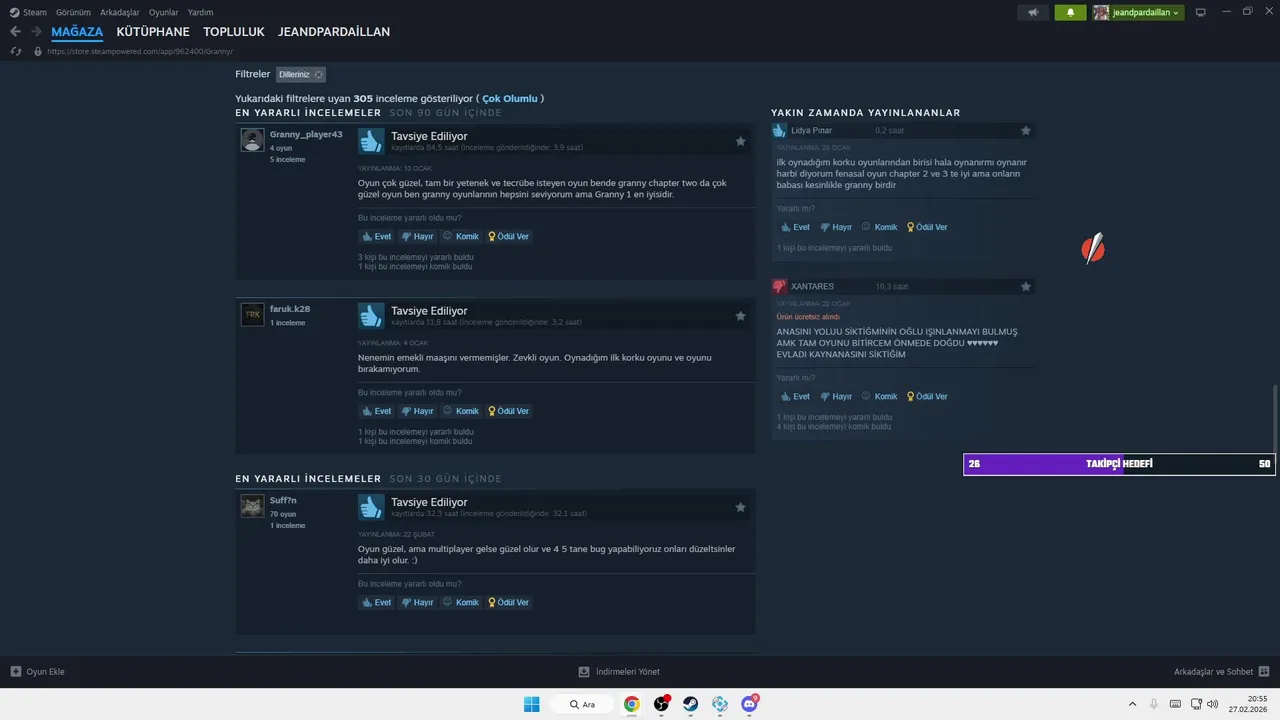Go back with the left arrow
This screenshot has height=720, width=1280.
(x=15, y=32)
